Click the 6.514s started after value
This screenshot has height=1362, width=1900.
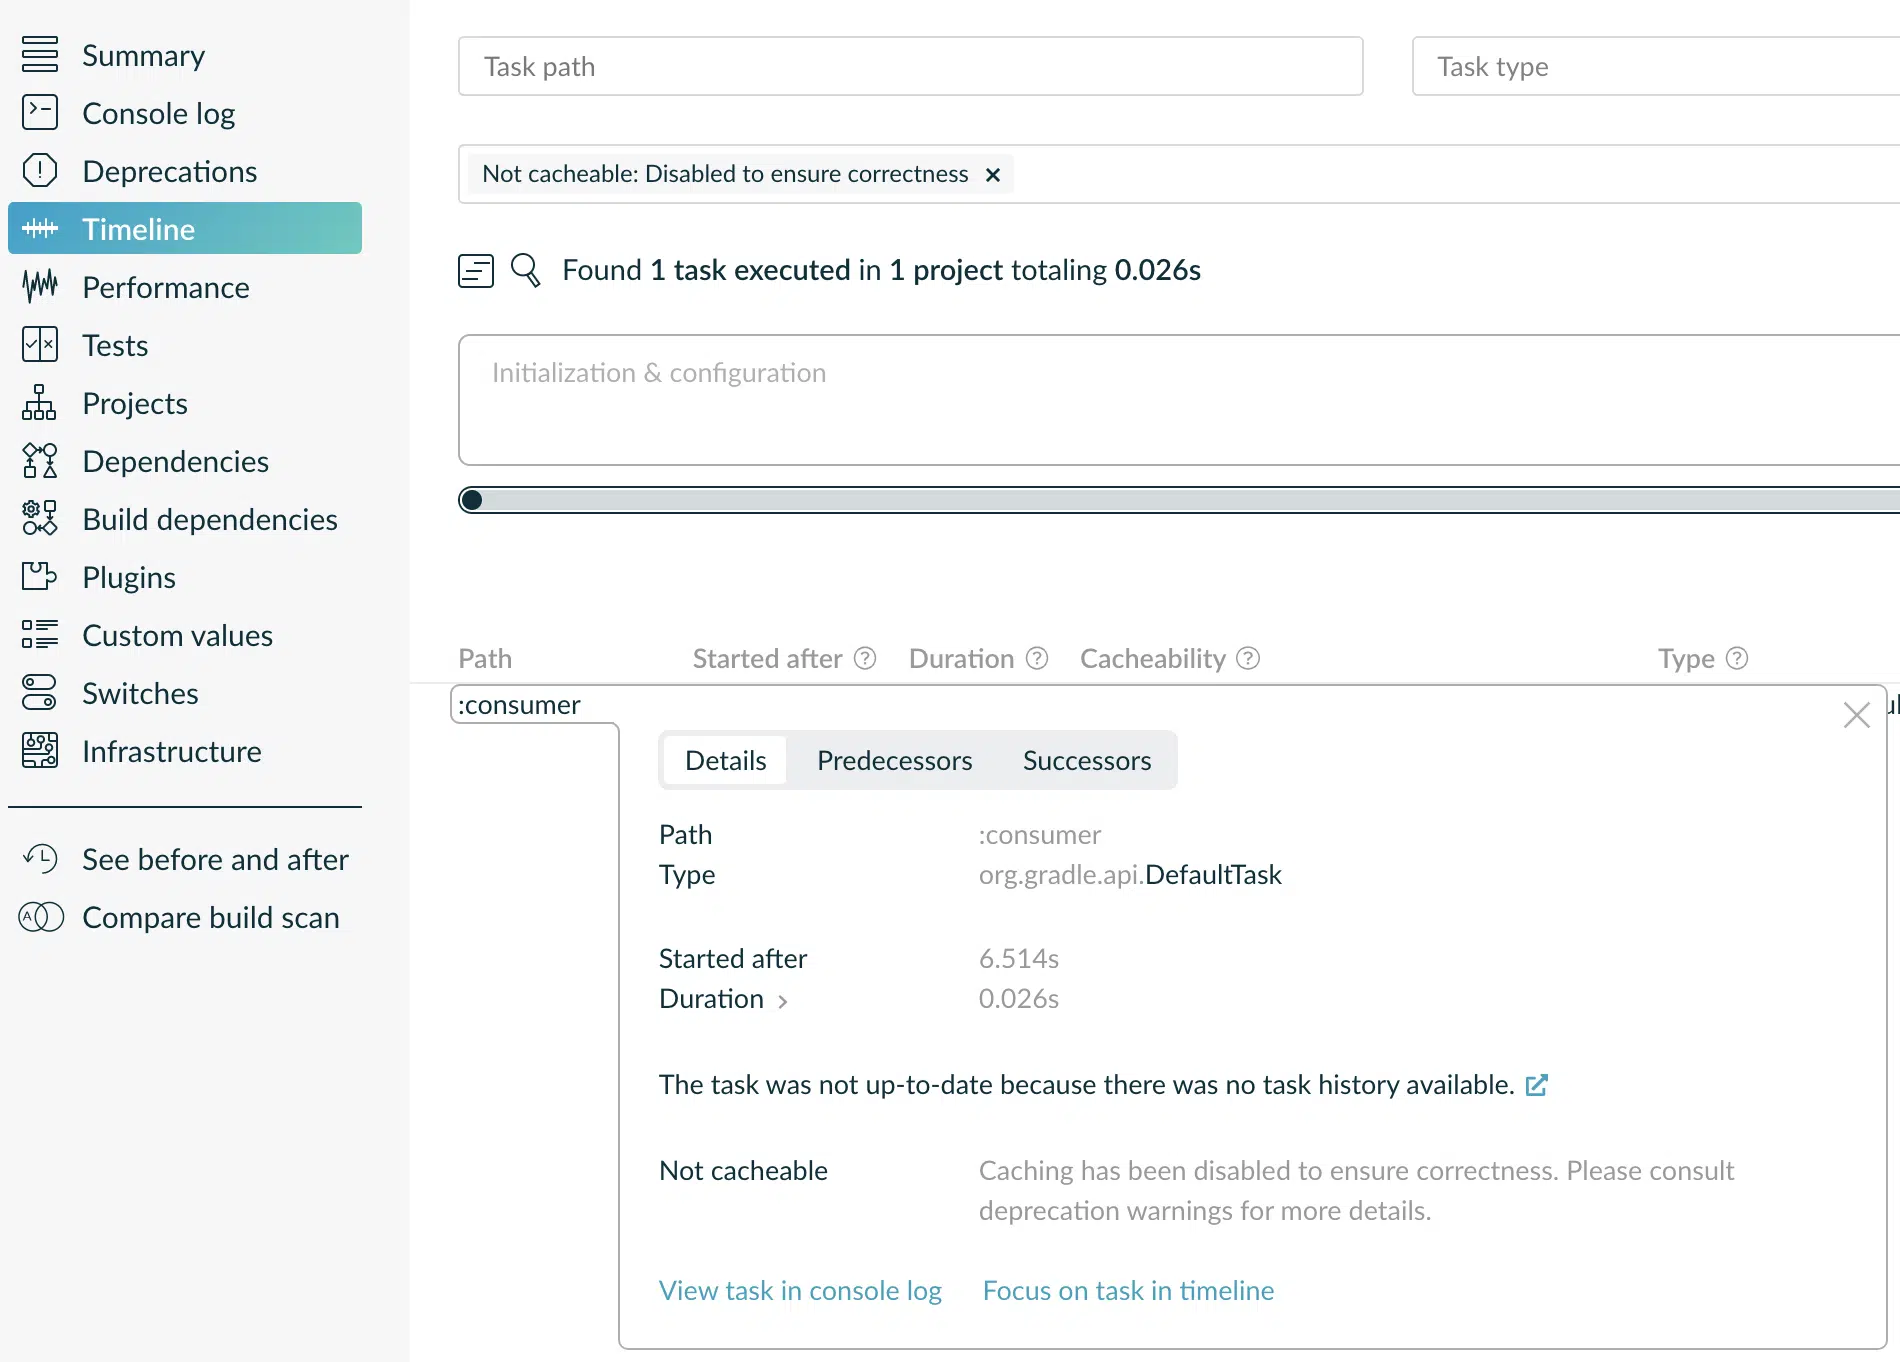[x=1019, y=959]
